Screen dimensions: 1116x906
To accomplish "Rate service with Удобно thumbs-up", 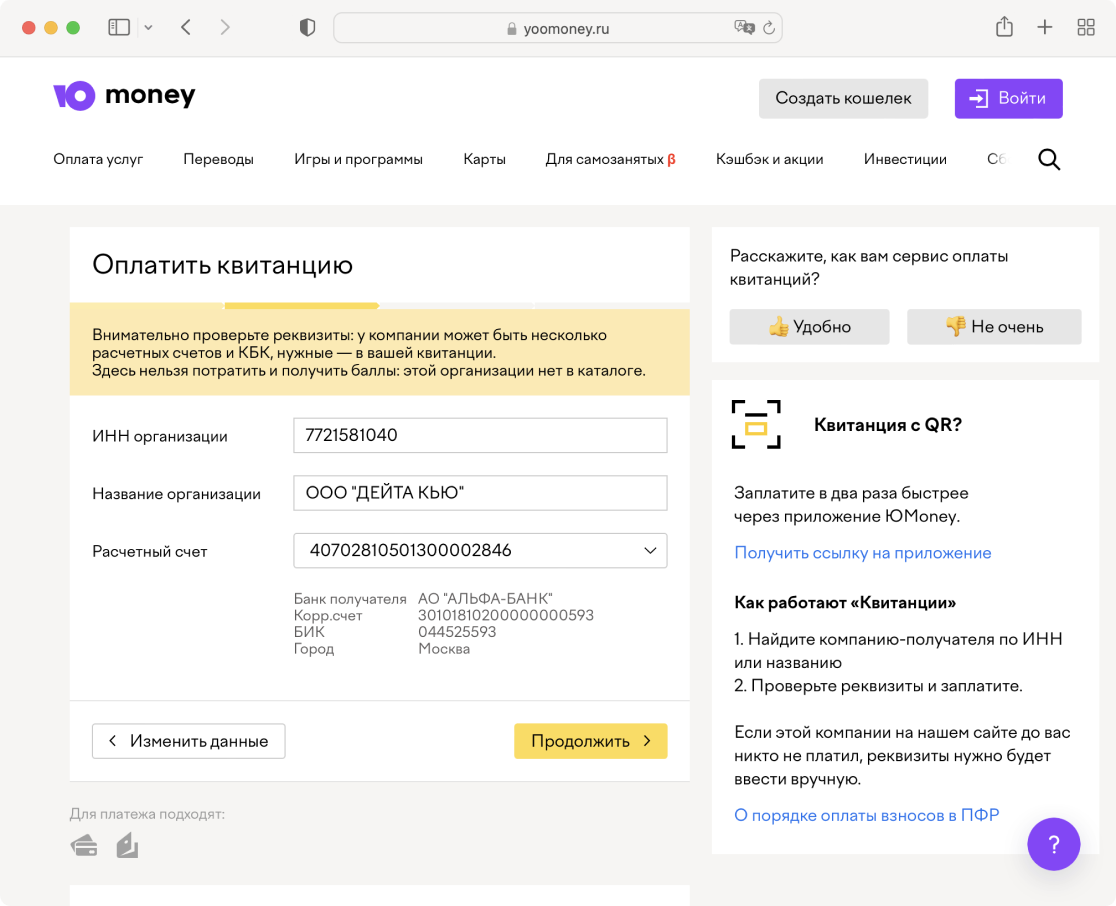I will tap(809, 327).
